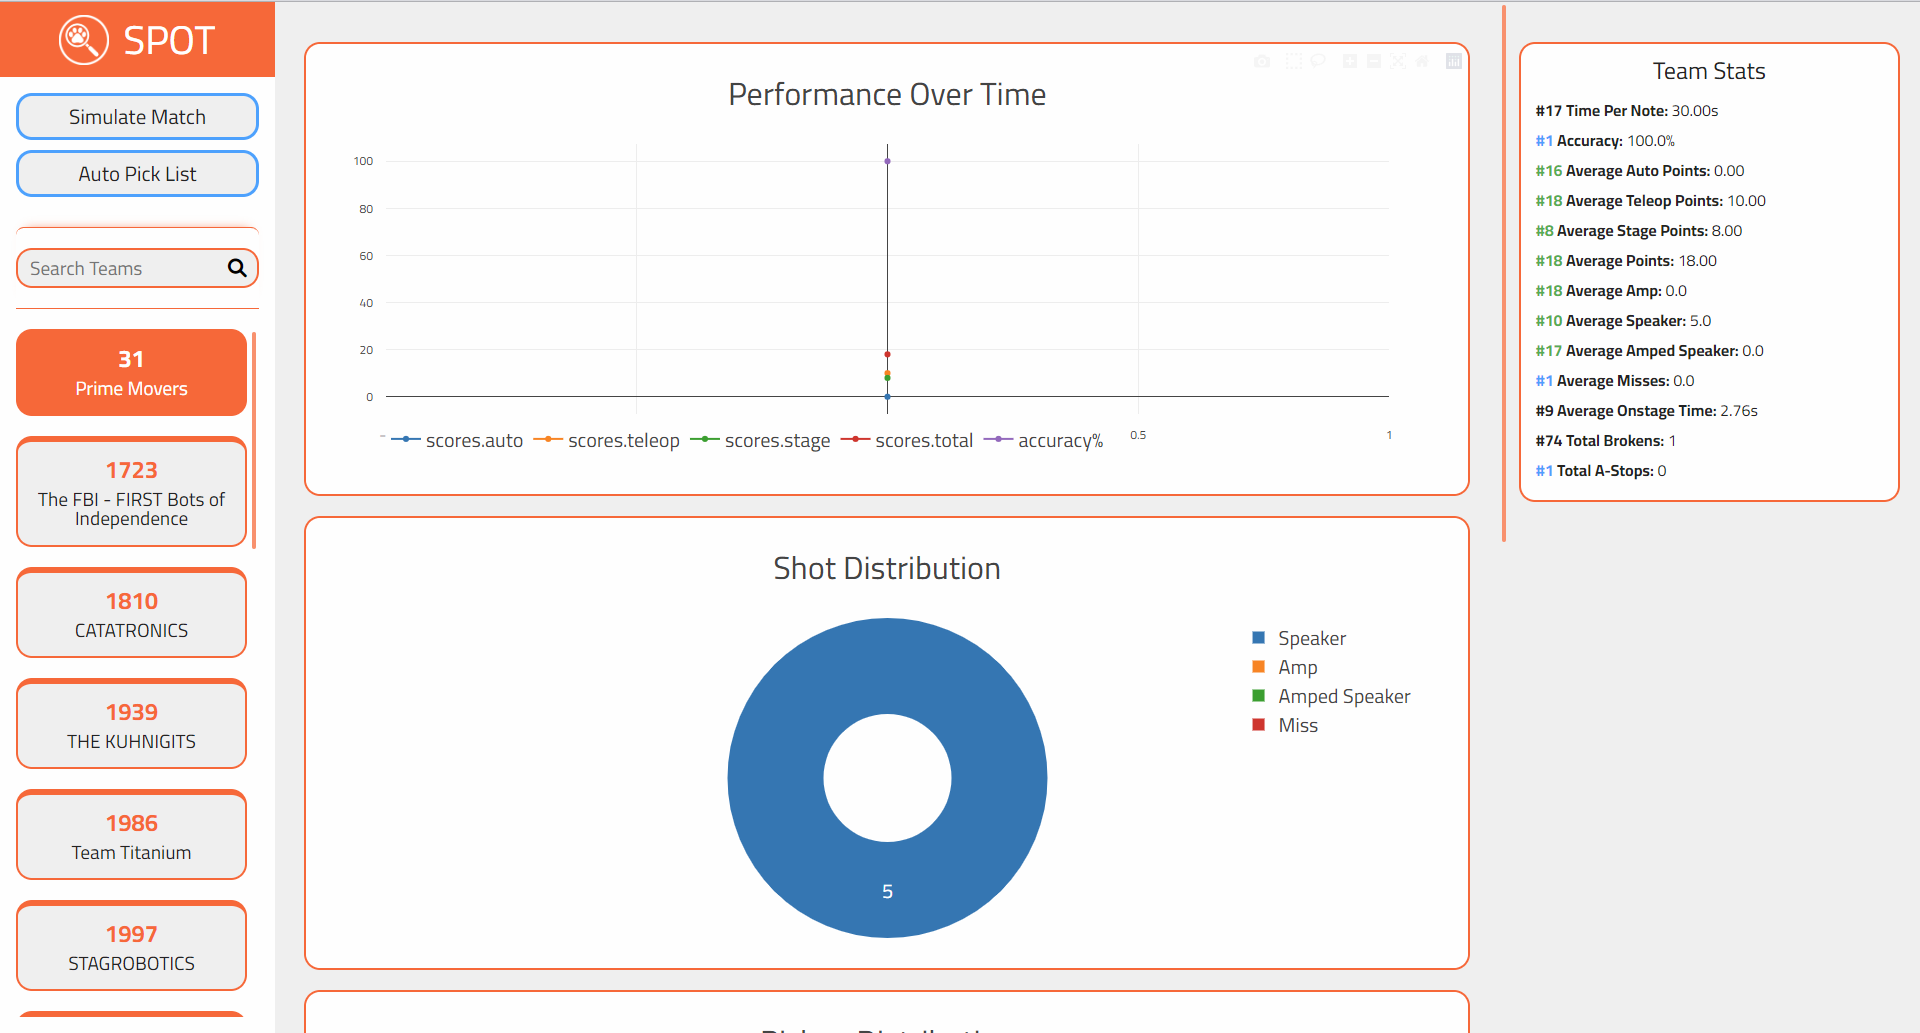Viewport: 1920px width, 1033px height.
Task: Select the lasso select tool in chart toolbar
Action: [1318, 61]
